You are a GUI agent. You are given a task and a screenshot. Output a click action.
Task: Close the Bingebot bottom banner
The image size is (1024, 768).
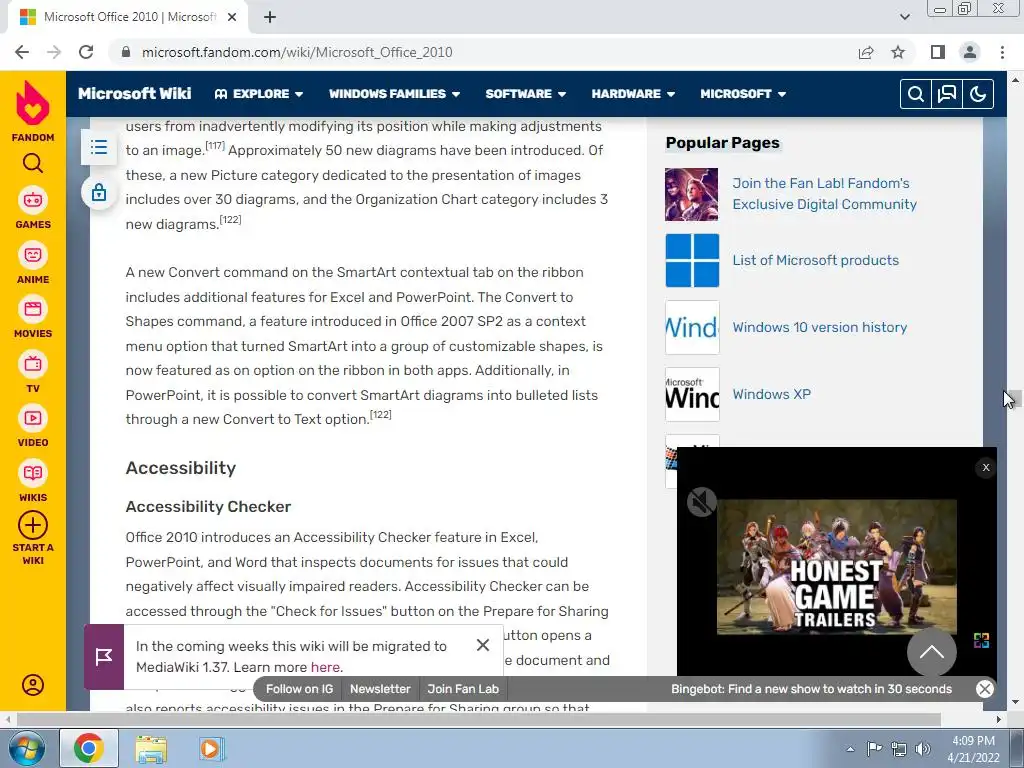(984, 689)
